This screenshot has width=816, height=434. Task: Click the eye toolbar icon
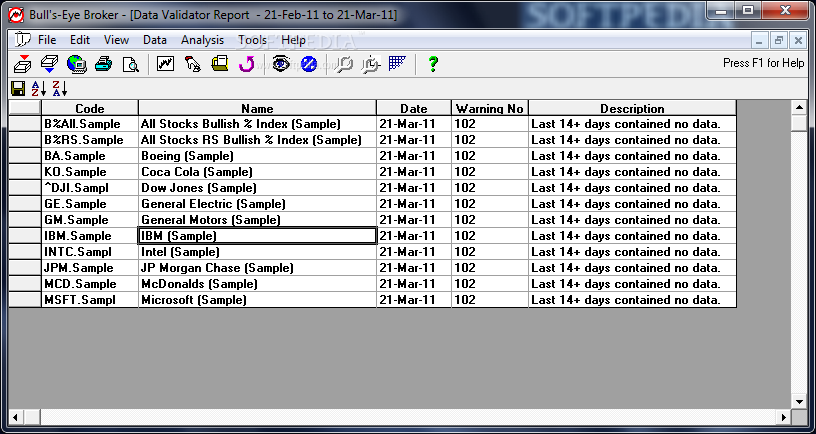click(x=281, y=64)
